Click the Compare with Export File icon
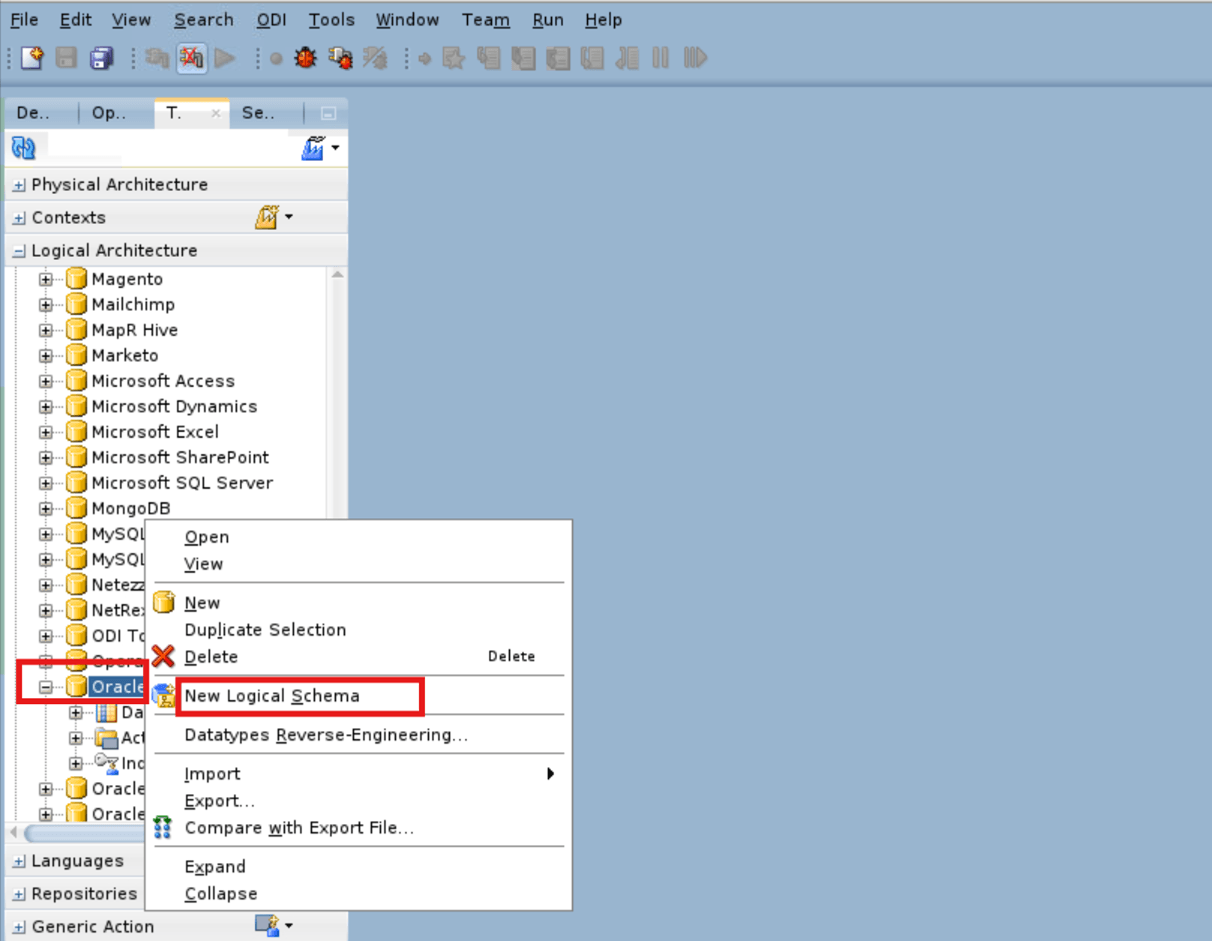Screen dimensions: 1212x941 [x=163, y=827]
